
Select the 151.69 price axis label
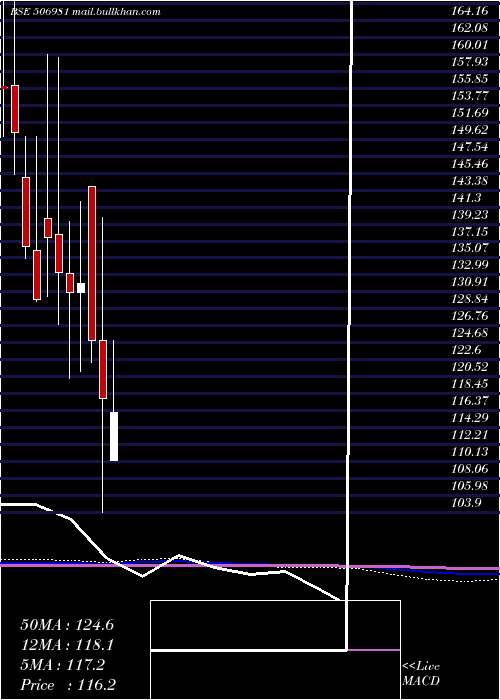click(x=469, y=112)
